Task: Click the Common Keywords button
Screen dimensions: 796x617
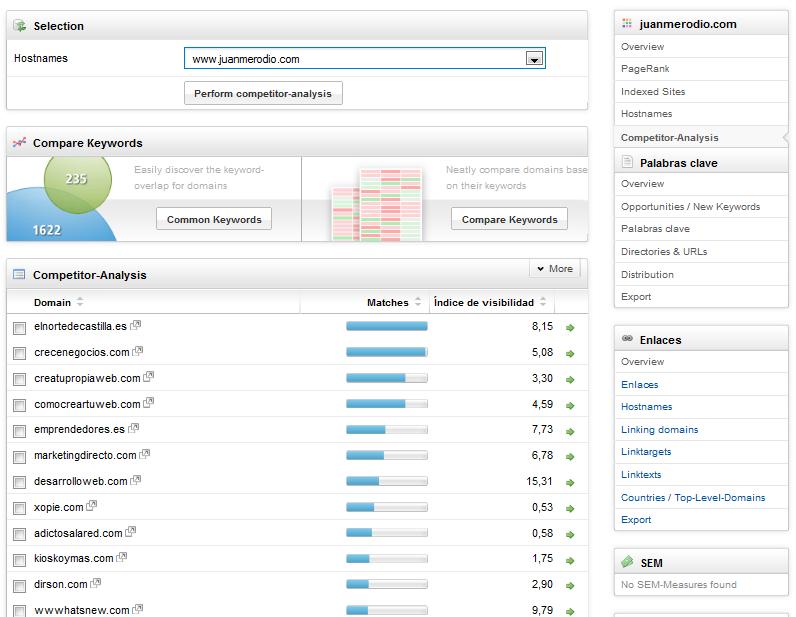Action: (214, 219)
